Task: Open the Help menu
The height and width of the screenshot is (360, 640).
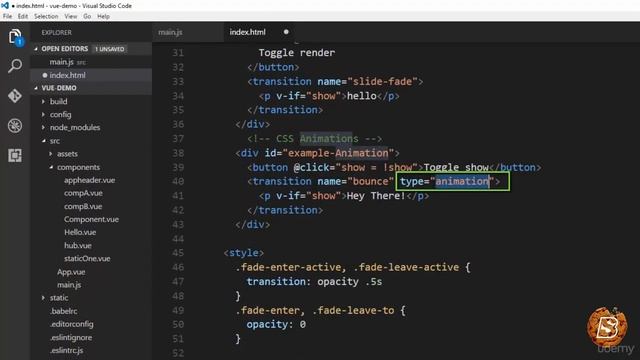Action: 103,16
